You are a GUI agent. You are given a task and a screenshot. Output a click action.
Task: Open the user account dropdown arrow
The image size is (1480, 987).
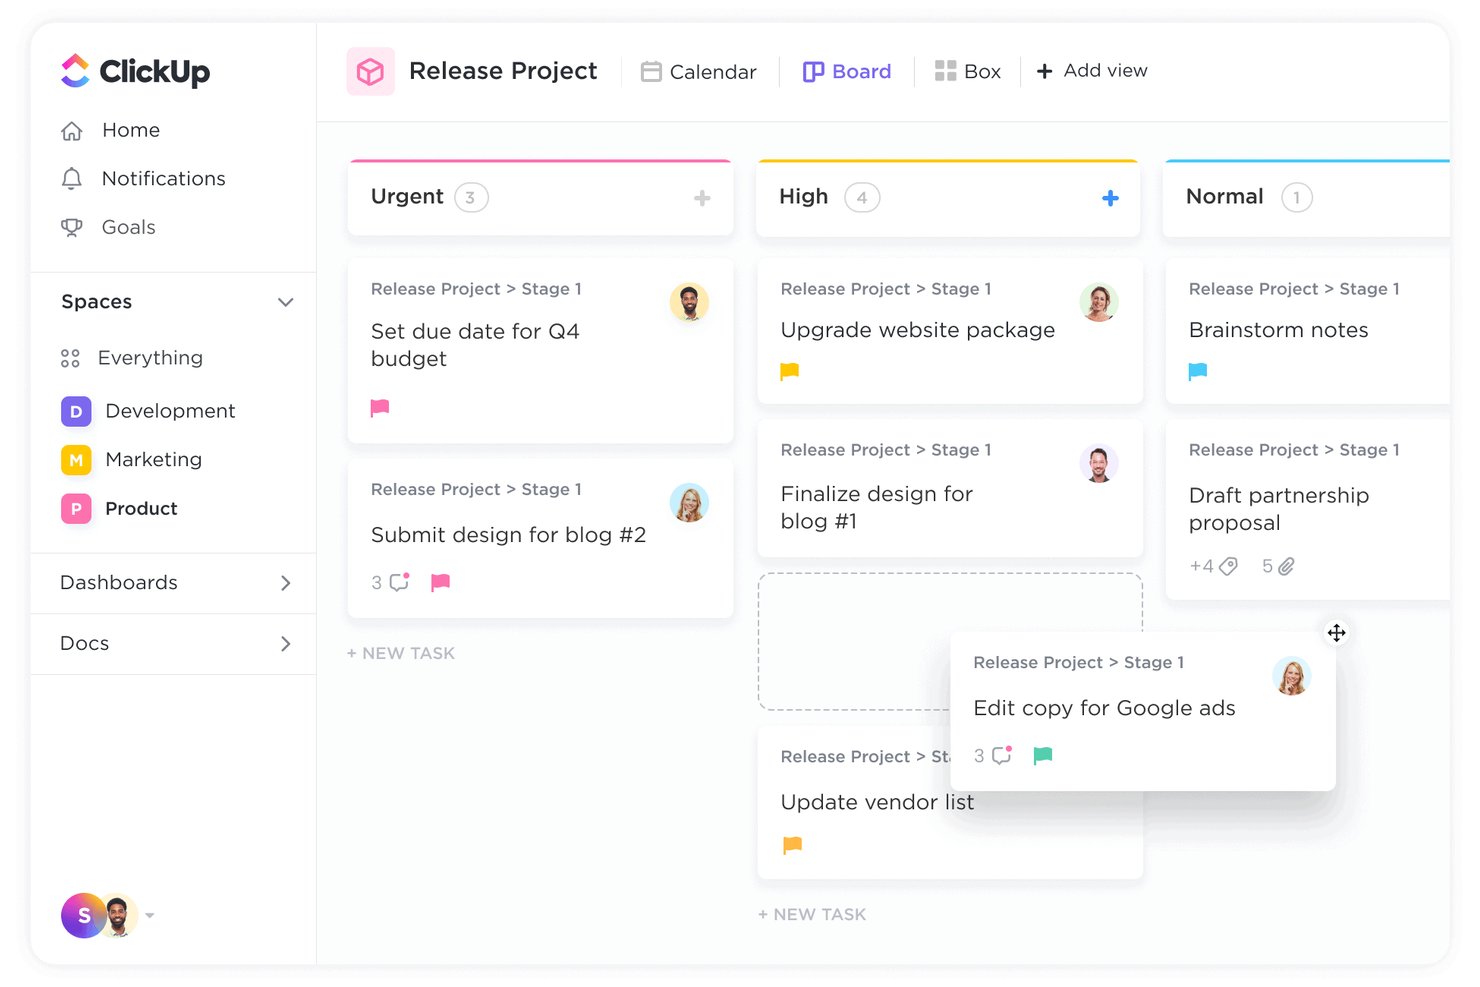tap(150, 915)
